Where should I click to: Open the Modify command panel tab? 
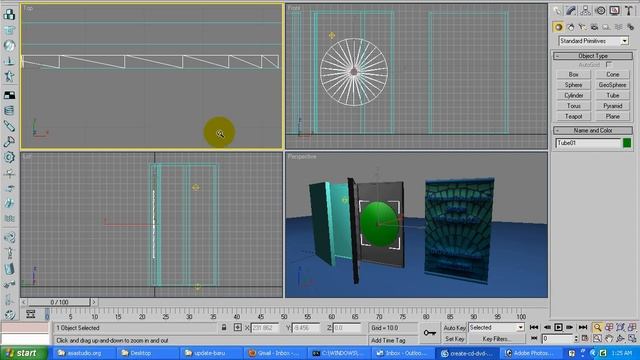pos(571,11)
